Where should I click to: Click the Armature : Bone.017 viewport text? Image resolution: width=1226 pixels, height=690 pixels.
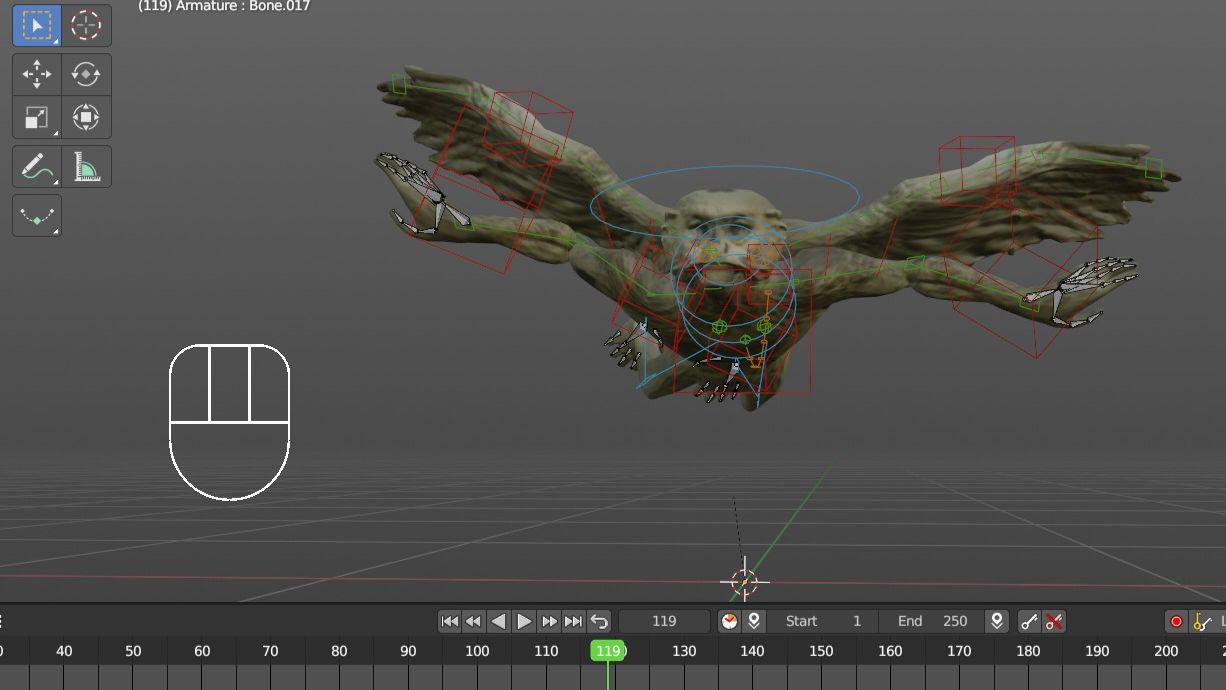[243, 6]
